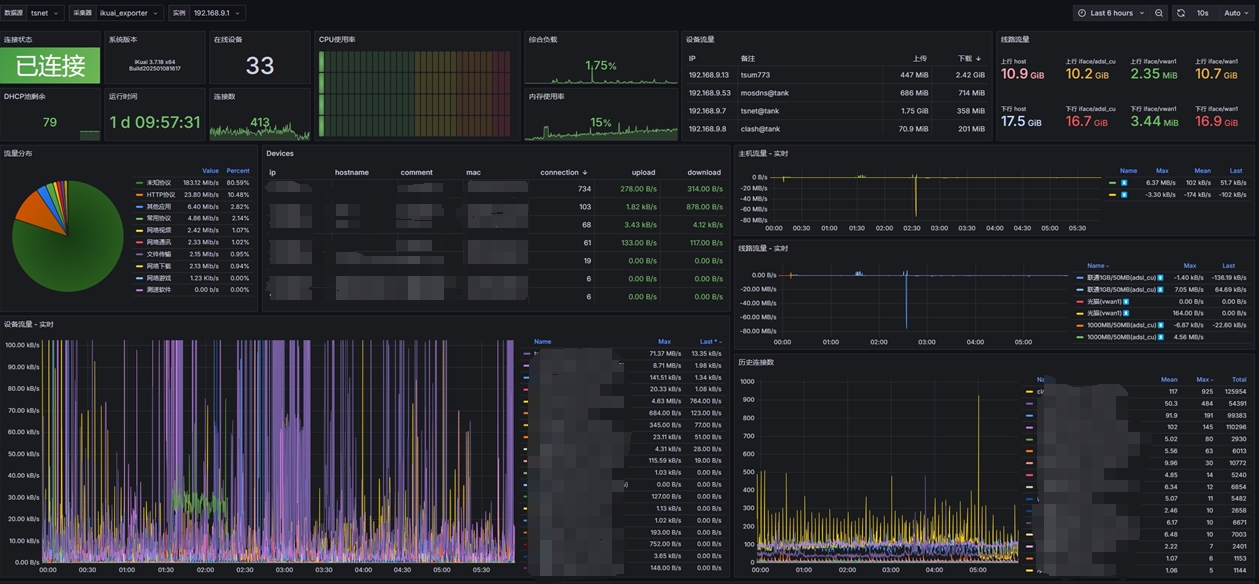Select the 192.168.9.13 row IP
The width and height of the screenshot is (1259, 584).
708,75
